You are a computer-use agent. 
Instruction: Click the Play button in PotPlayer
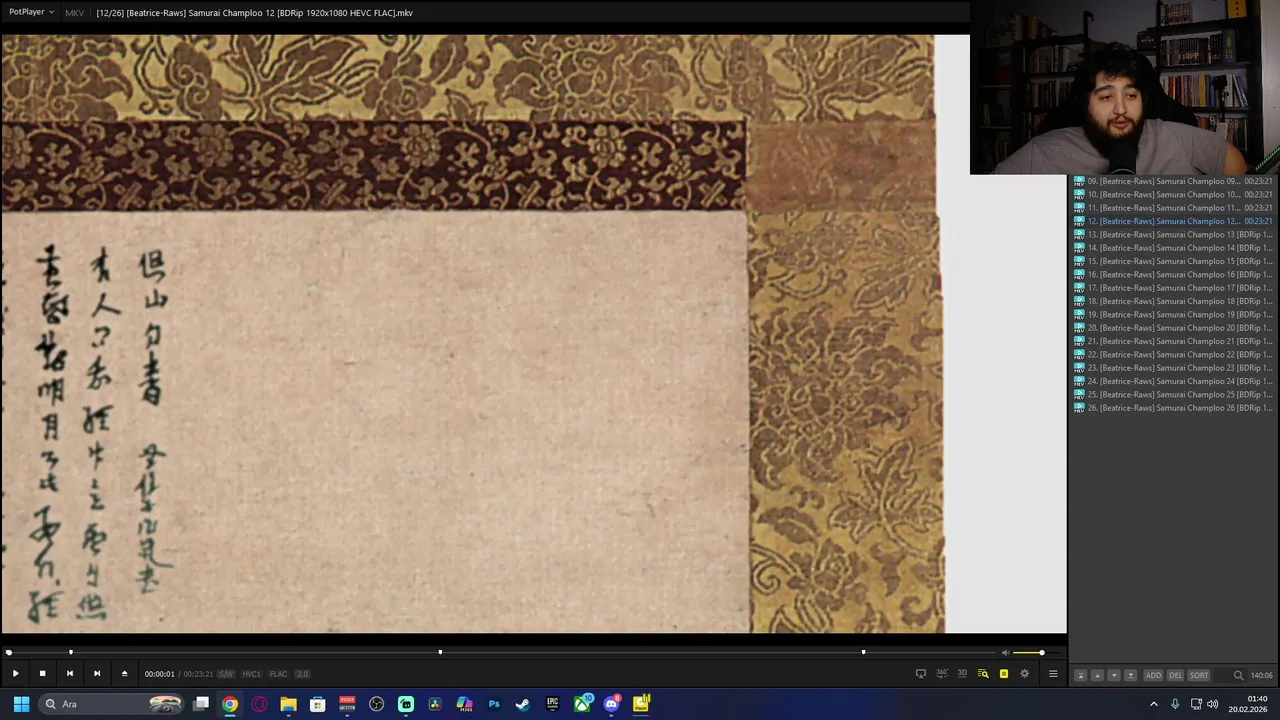(15, 674)
